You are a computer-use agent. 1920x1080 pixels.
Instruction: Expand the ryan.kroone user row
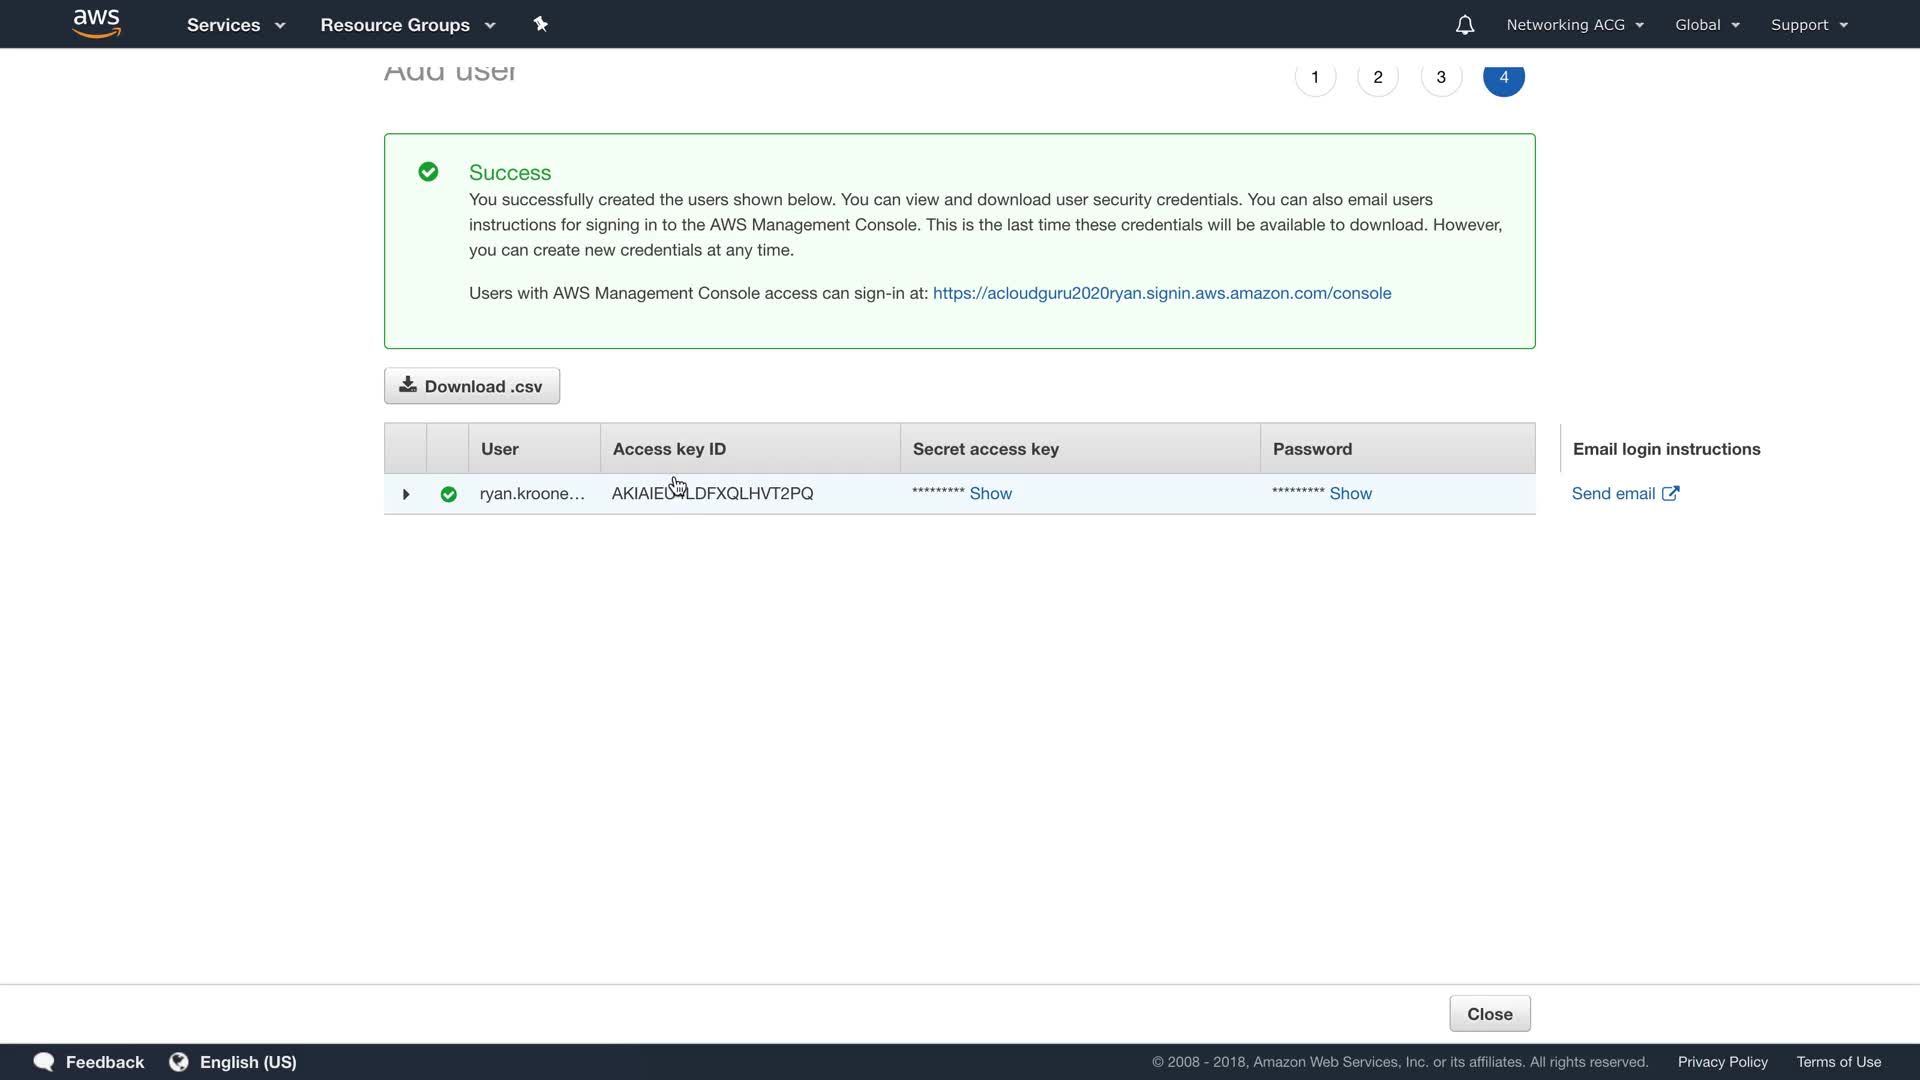coord(406,494)
